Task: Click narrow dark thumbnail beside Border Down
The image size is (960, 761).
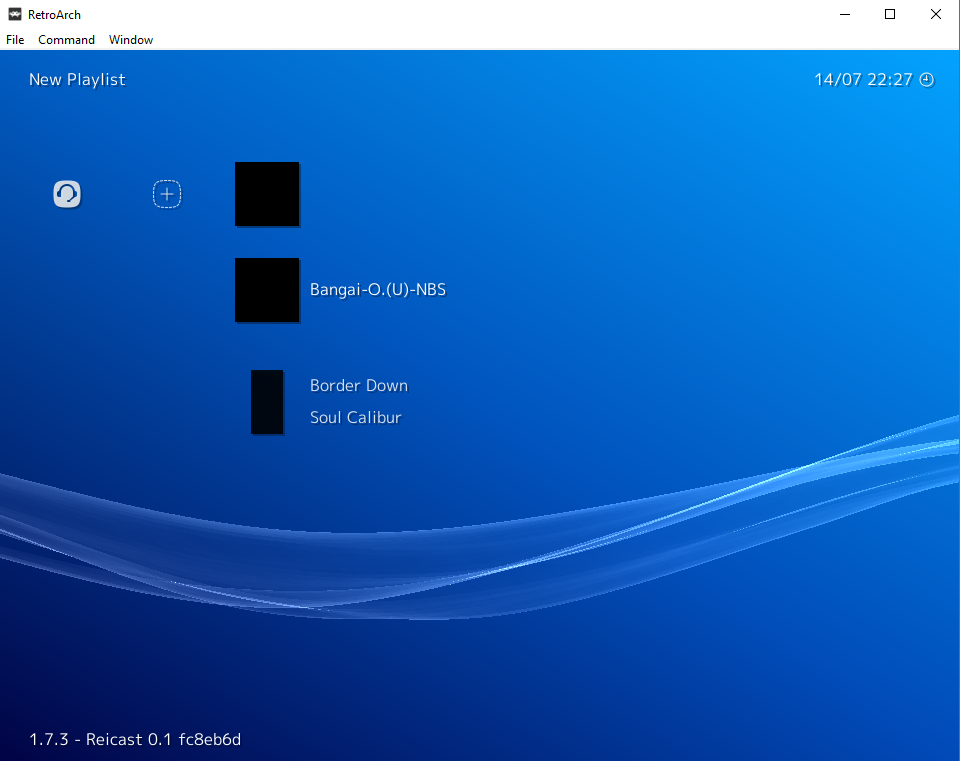Action: (267, 402)
